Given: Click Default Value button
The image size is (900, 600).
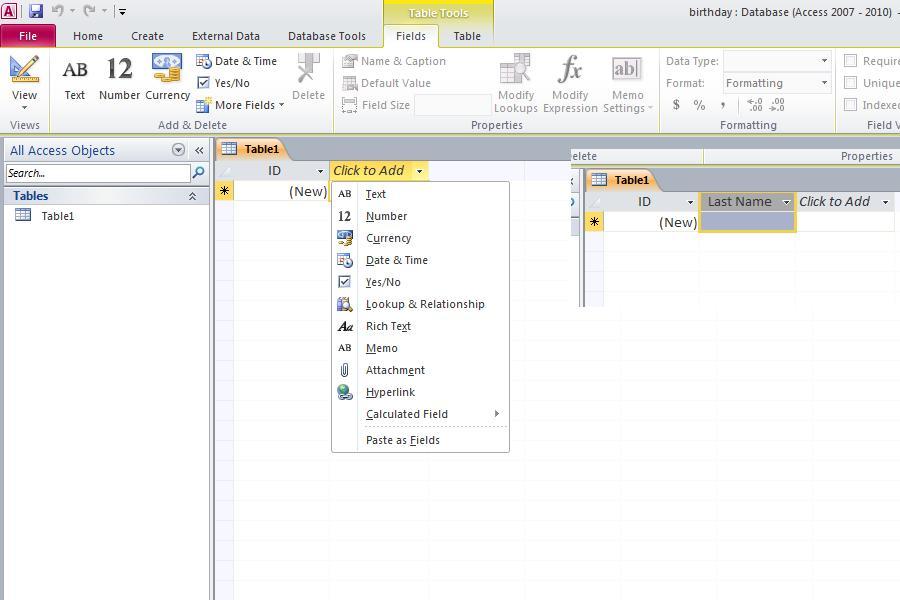Looking at the screenshot, I should 386,83.
